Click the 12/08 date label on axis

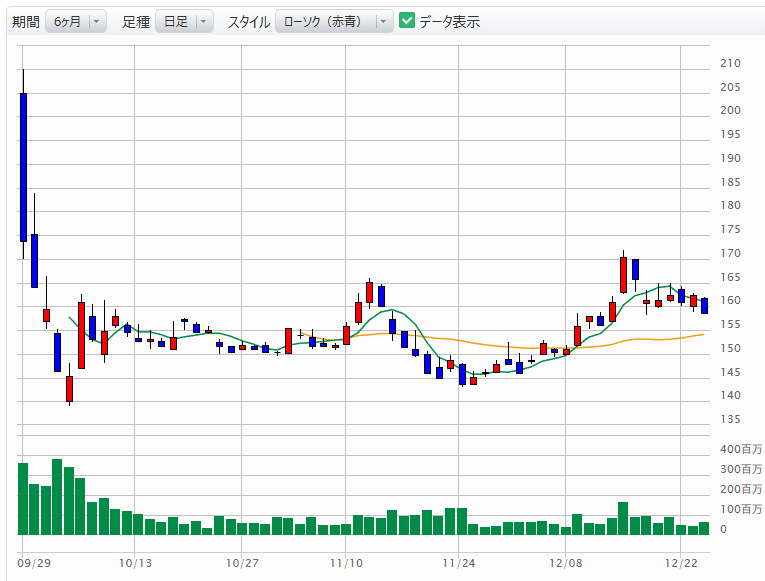pyautogui.click(x=566, y=563)
